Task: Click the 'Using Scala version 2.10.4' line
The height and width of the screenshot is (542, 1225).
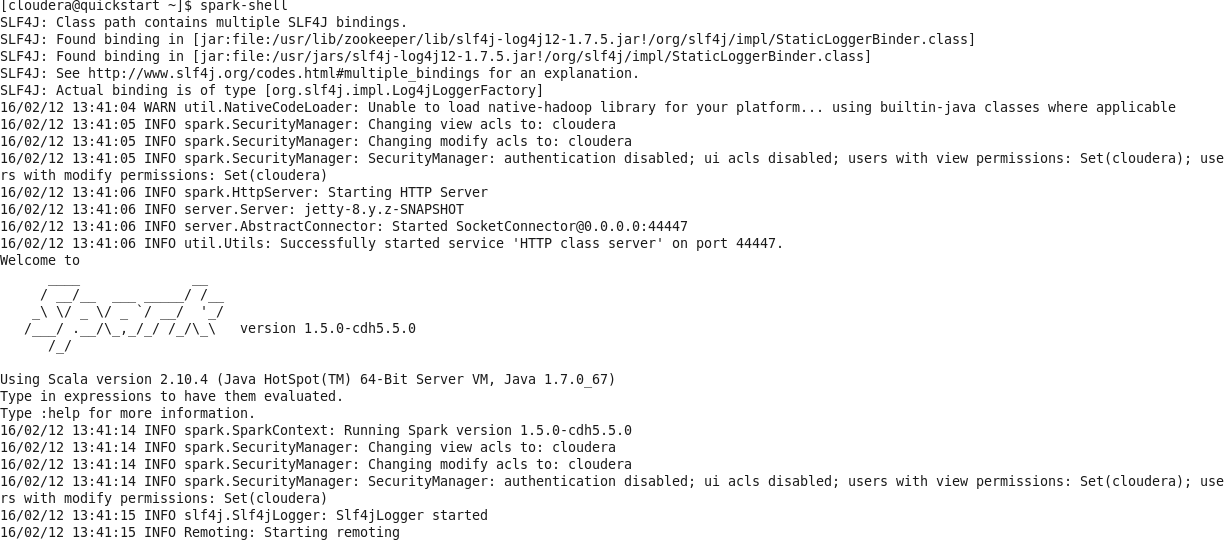Action: coord(308,380)
